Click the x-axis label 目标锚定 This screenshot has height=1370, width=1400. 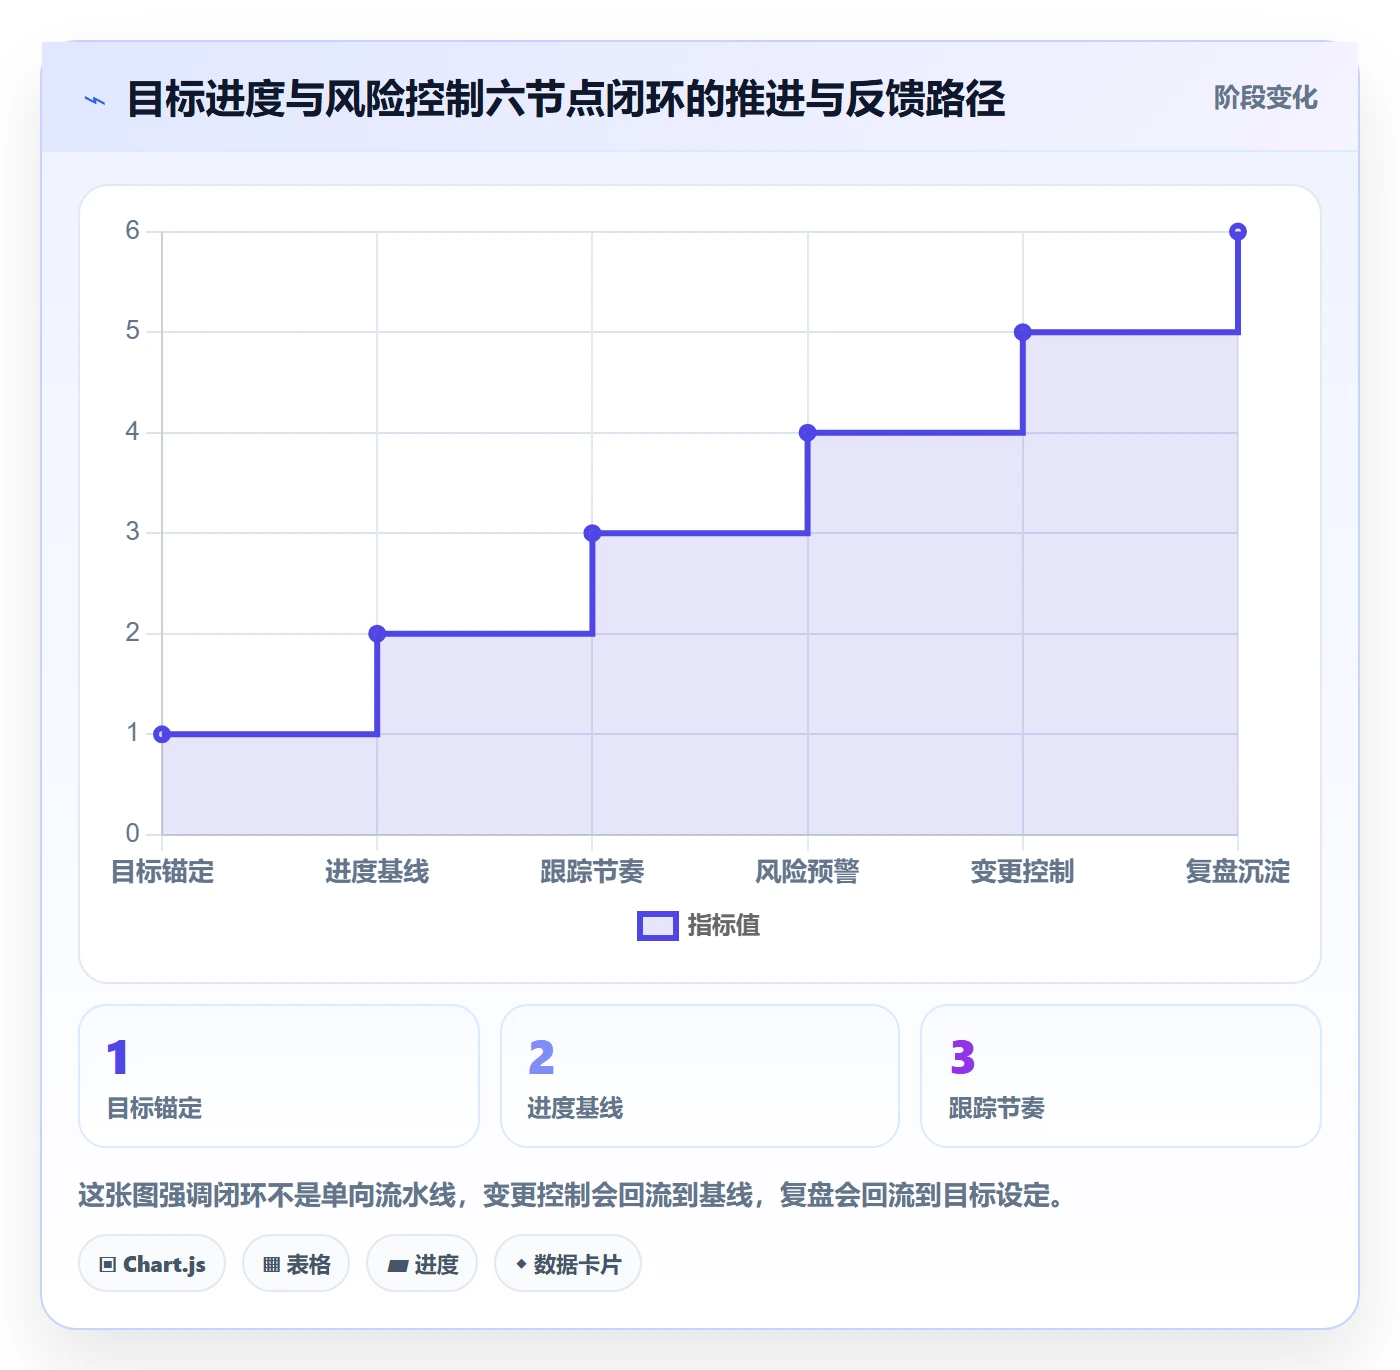coord(162,872)
